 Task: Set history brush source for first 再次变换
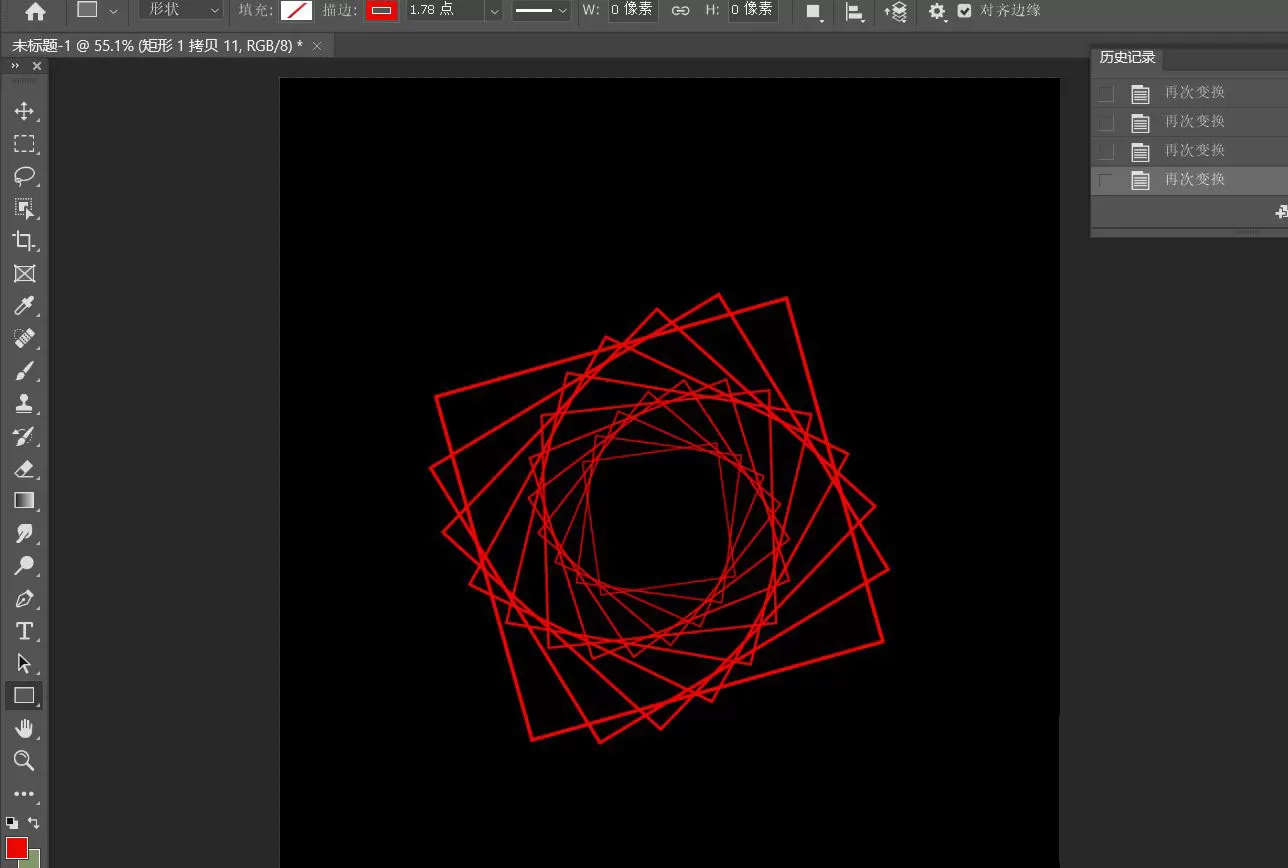tap(1106, 93)
